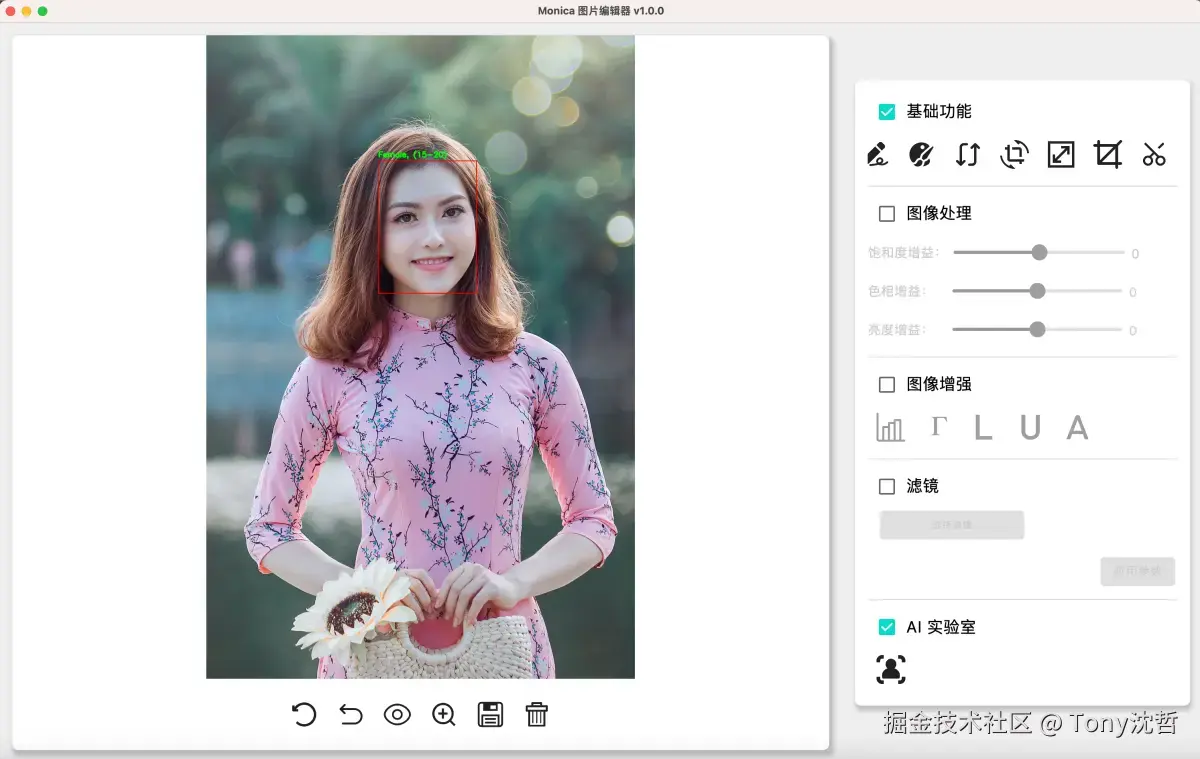This screenshot has width=1200, height=759.
Task: Uncheck the 基础功能 checkbox
Action: [886, 112]
